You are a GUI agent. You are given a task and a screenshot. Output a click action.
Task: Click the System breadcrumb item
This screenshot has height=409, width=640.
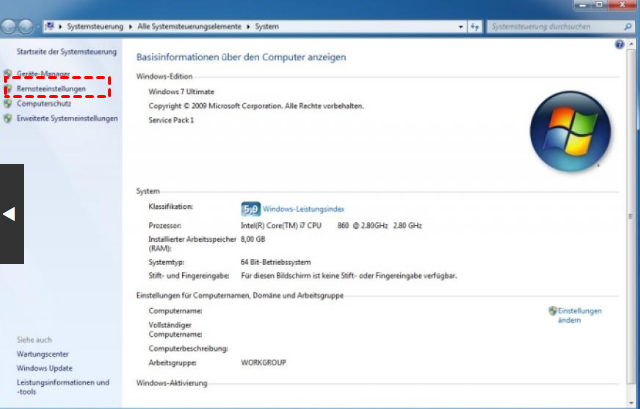tap(267, 27)
